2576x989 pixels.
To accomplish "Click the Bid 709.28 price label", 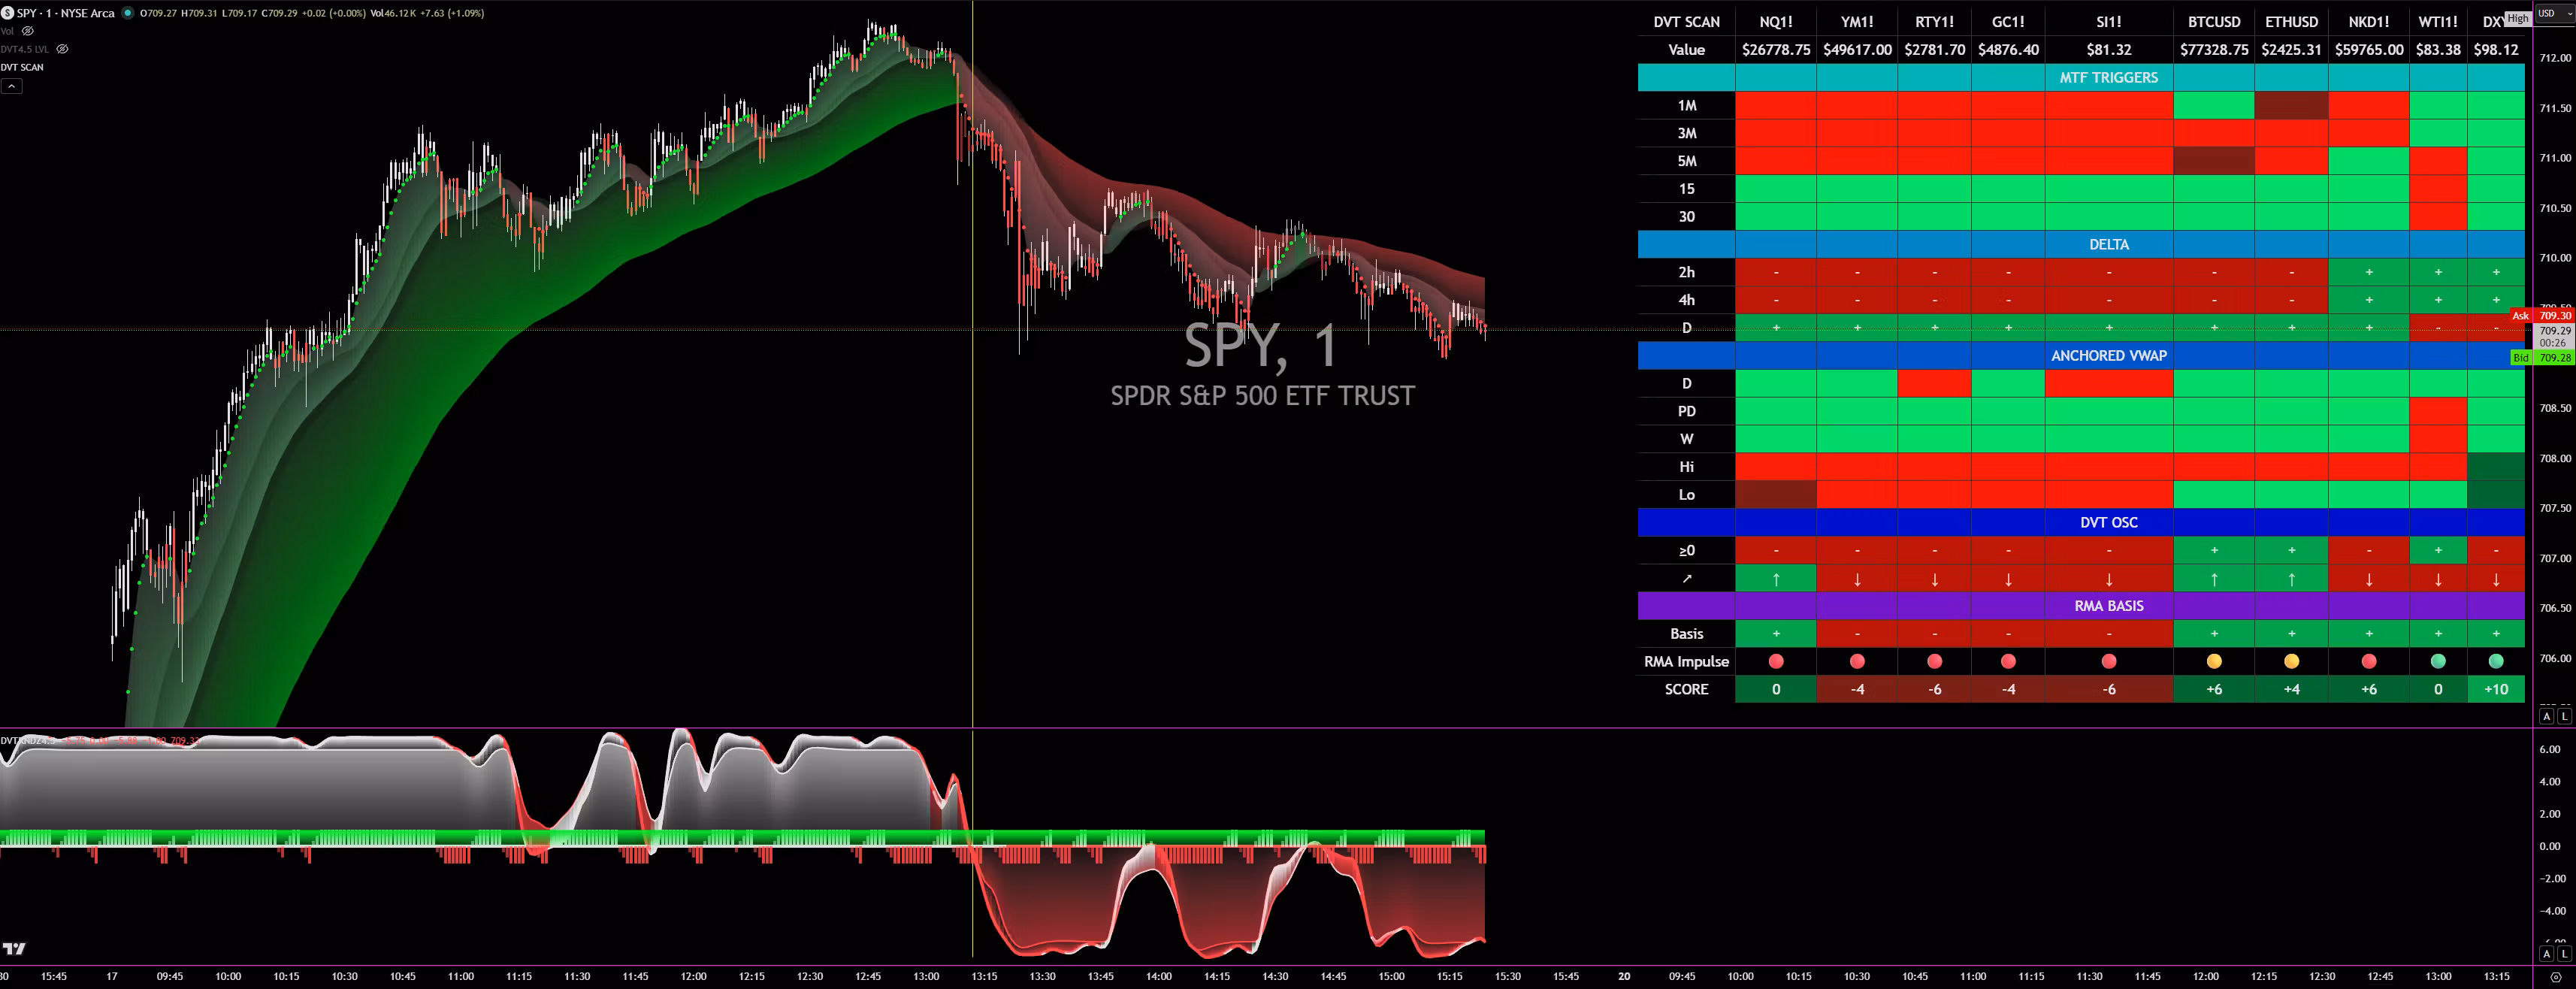I will pos(2543,357).
